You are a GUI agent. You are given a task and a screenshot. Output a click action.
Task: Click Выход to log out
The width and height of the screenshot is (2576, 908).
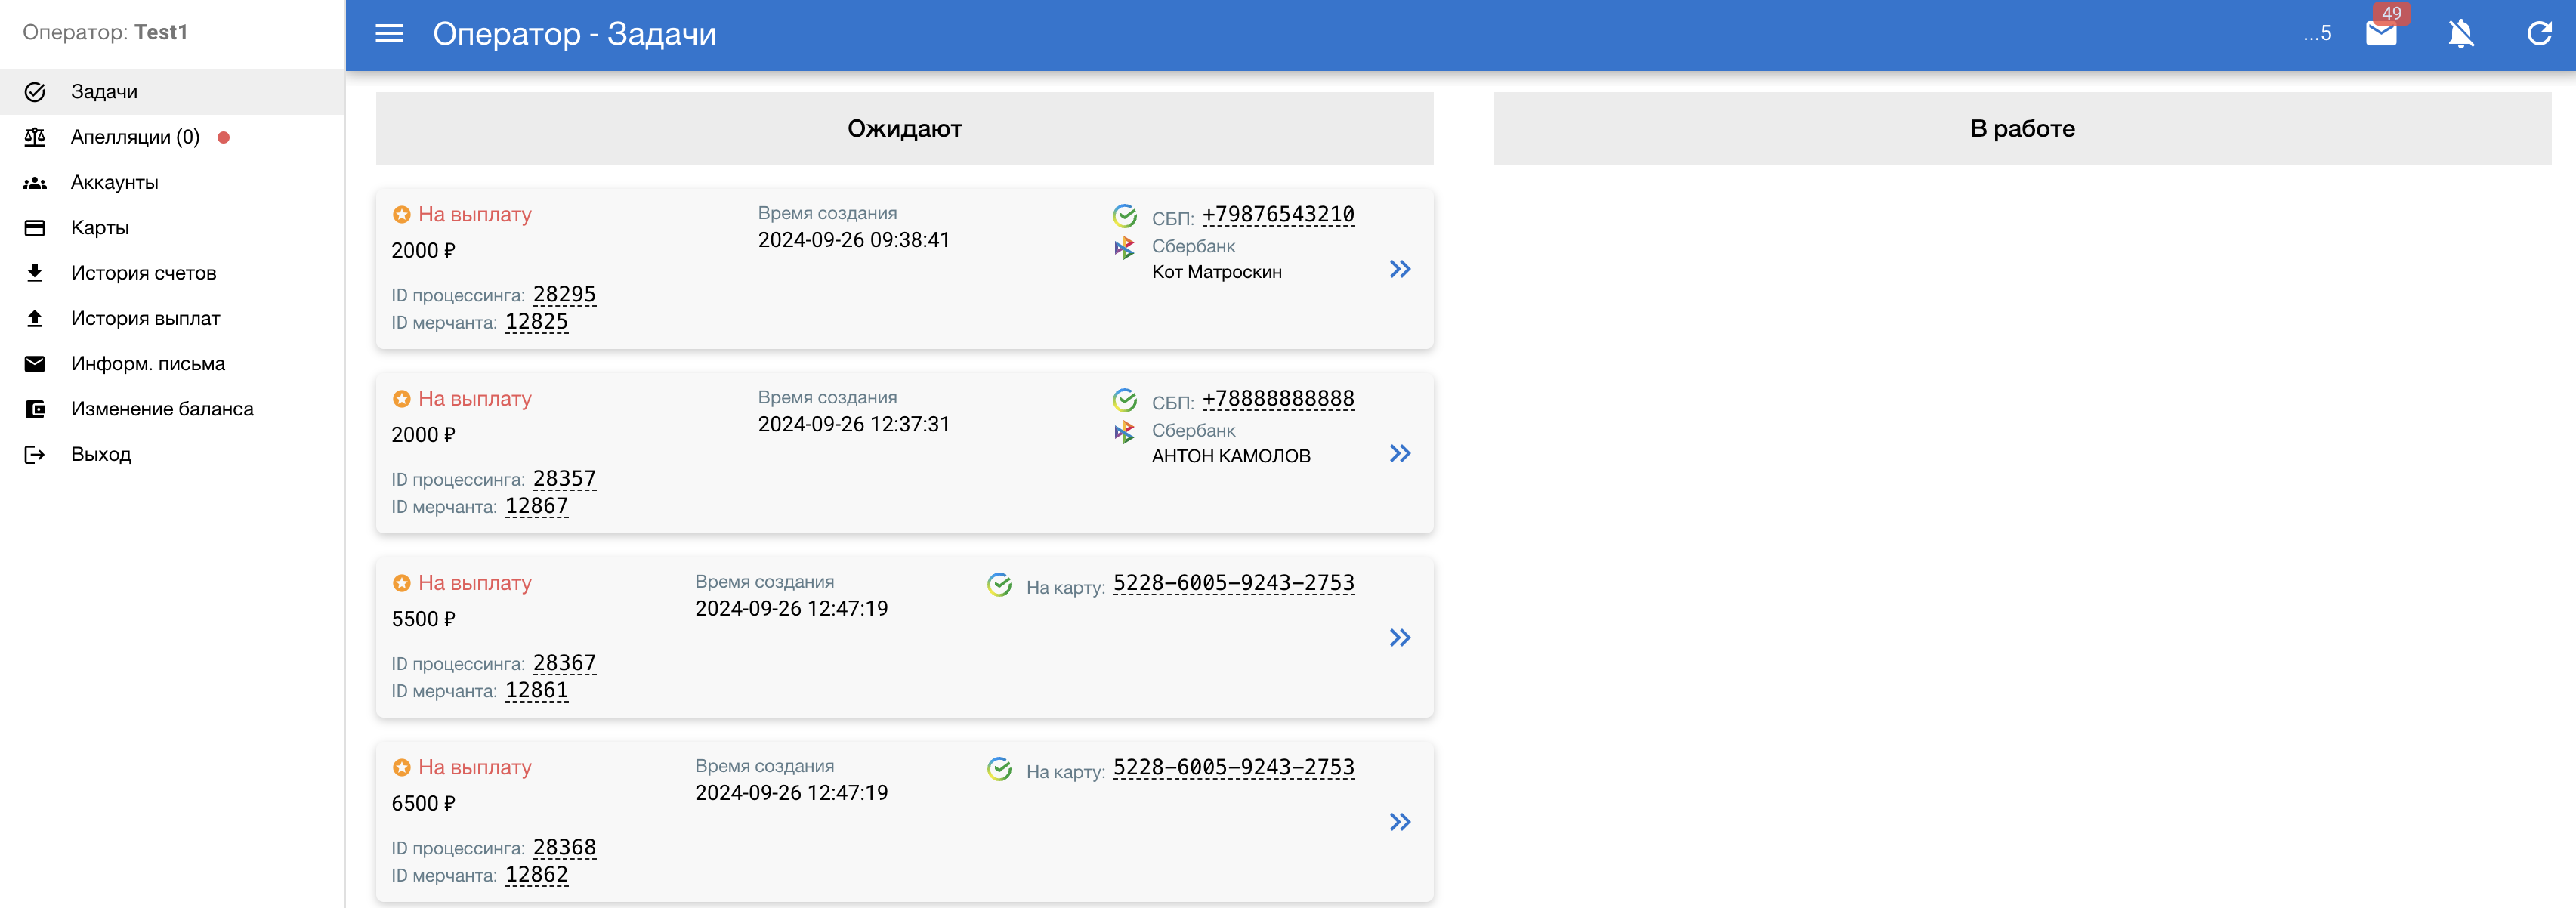pos(100,454)
